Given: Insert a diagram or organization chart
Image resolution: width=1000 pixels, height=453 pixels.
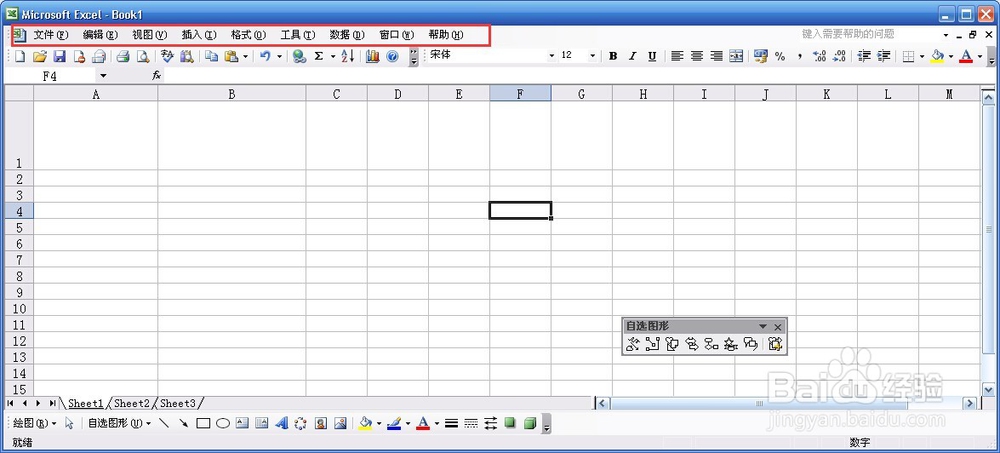Looking at the screenshot, I should (301, 423).
